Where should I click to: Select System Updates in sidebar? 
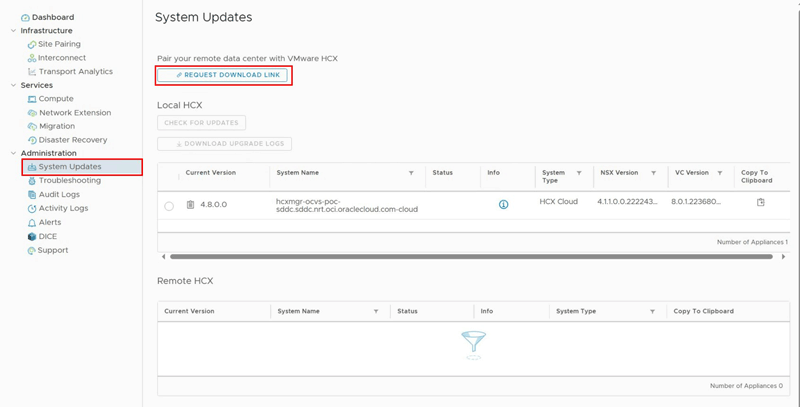82,167
